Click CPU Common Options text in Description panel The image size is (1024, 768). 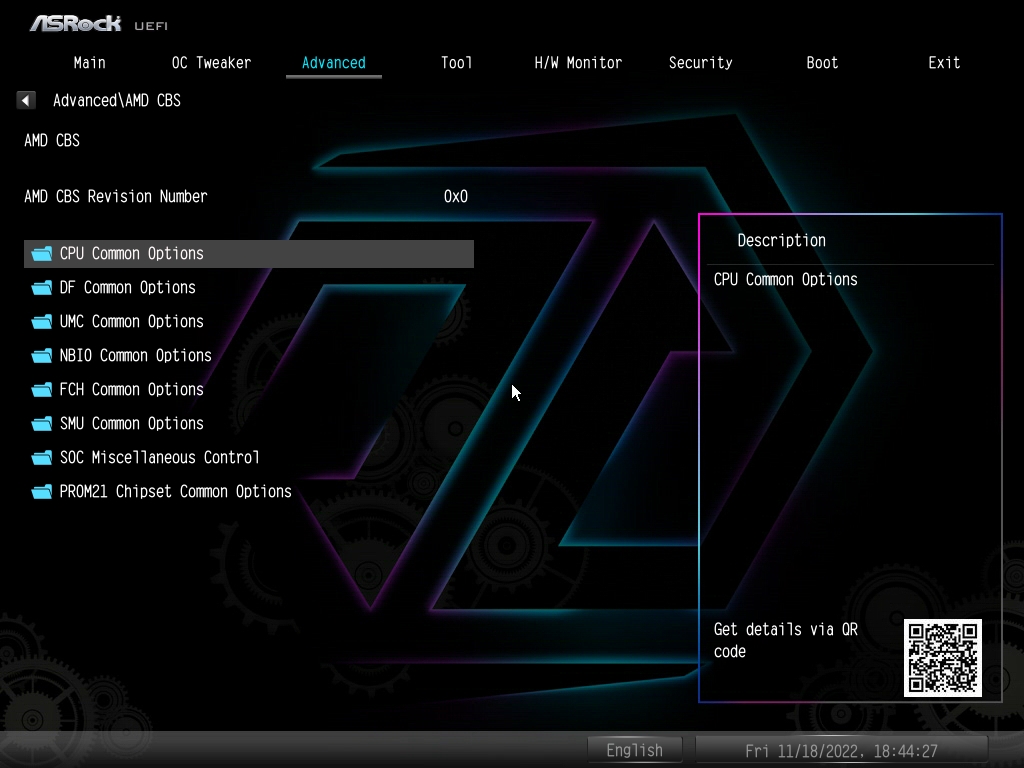786,280
